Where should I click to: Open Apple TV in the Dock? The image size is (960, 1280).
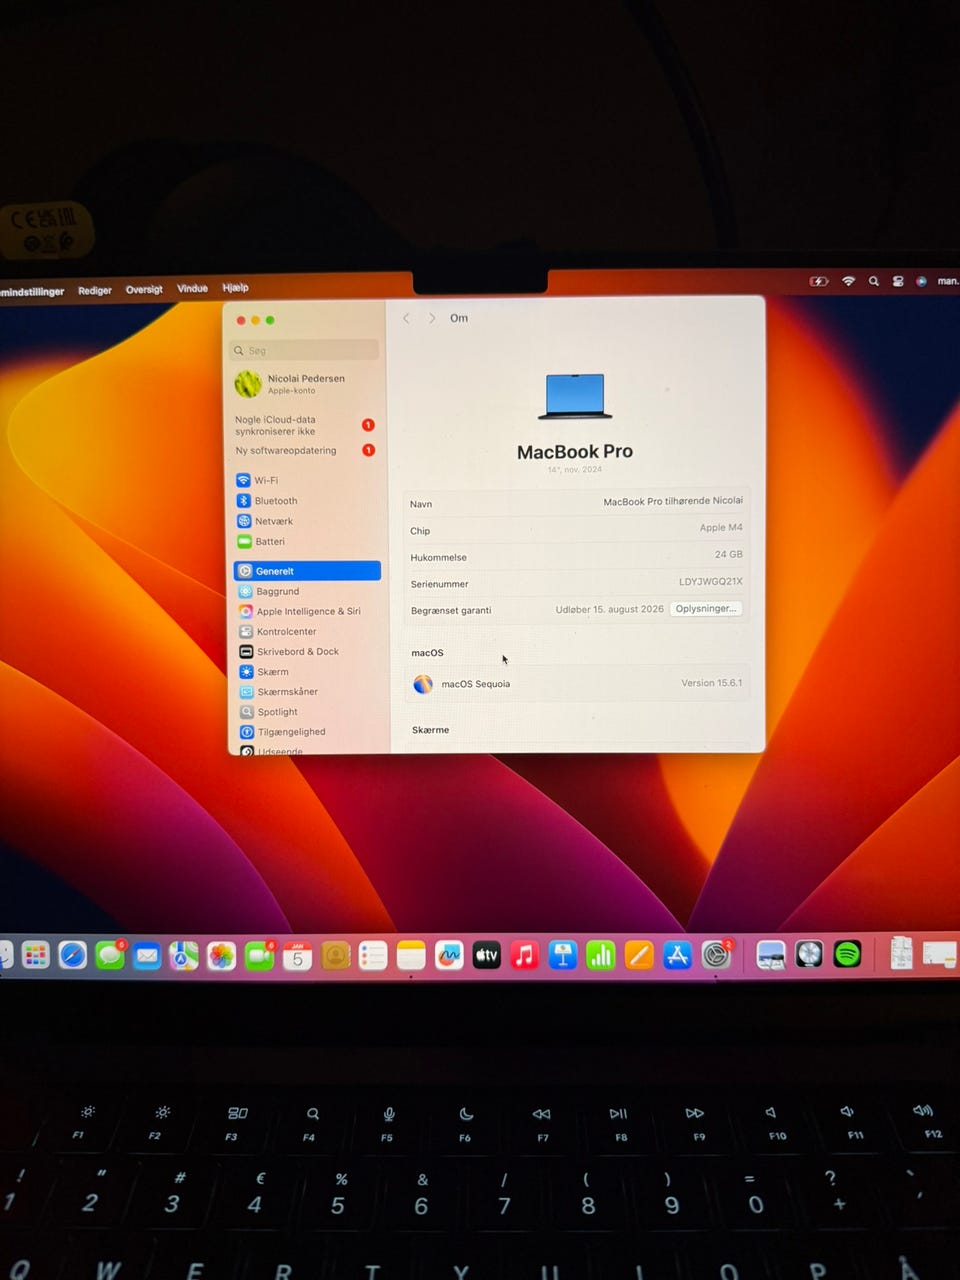click(x=487, y=956)
